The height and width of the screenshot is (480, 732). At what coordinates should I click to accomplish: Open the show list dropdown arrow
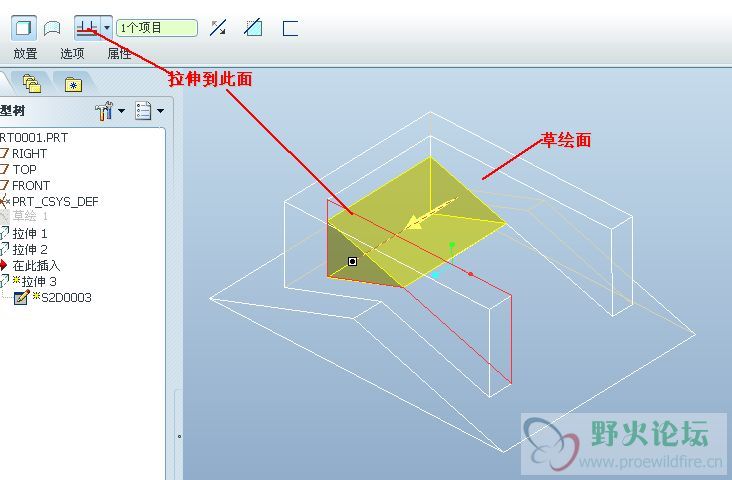click(x=161, y=111)
